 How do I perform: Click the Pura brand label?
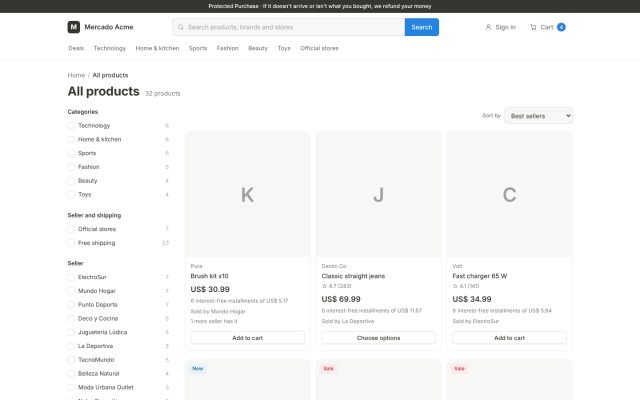coord(196,266)
